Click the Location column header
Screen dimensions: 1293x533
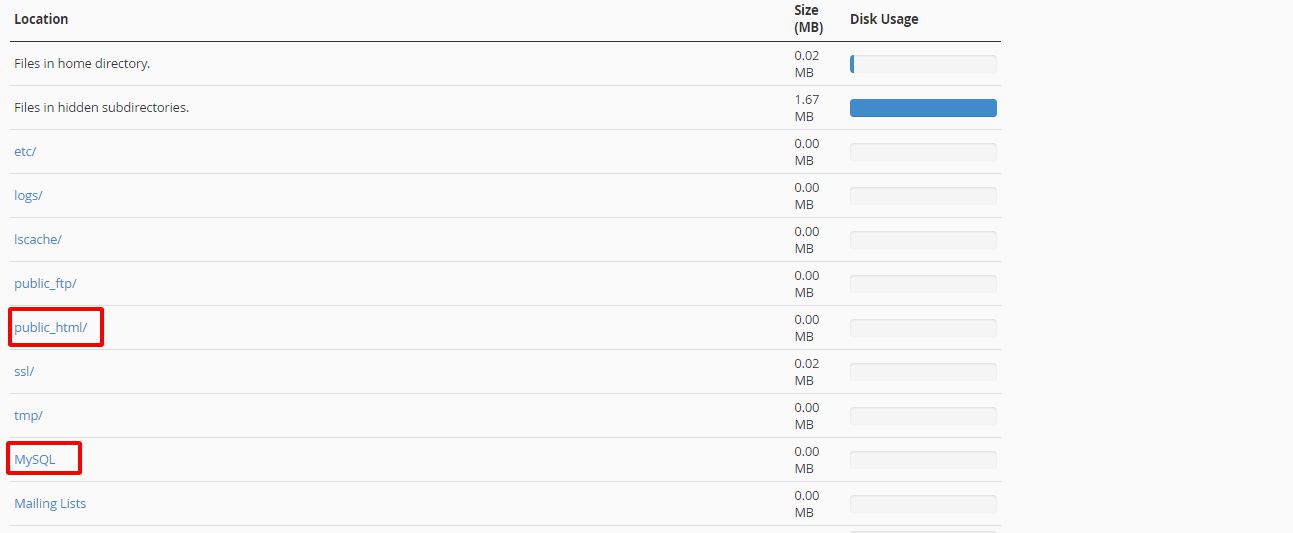[x=41, y=19]
